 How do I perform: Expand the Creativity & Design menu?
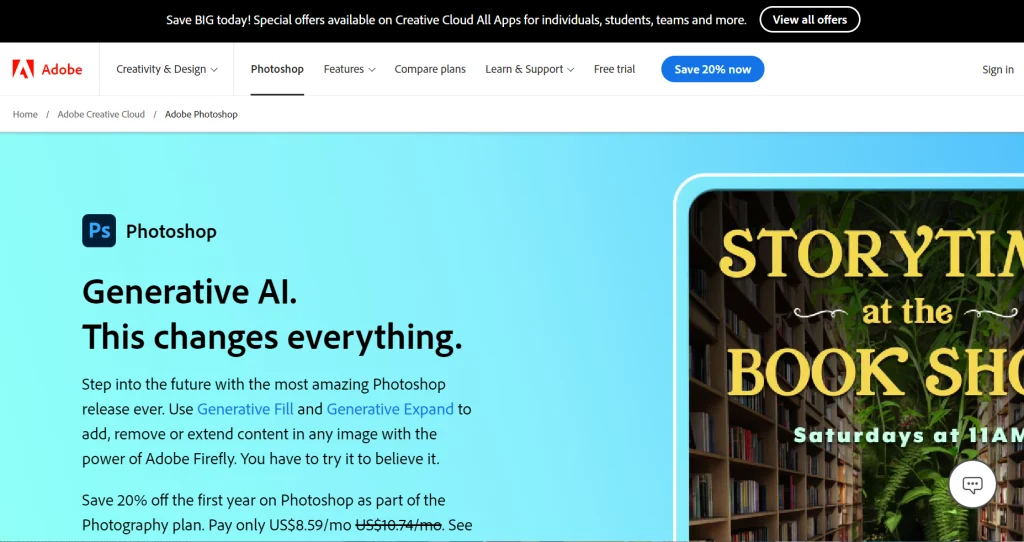point(167,69)
